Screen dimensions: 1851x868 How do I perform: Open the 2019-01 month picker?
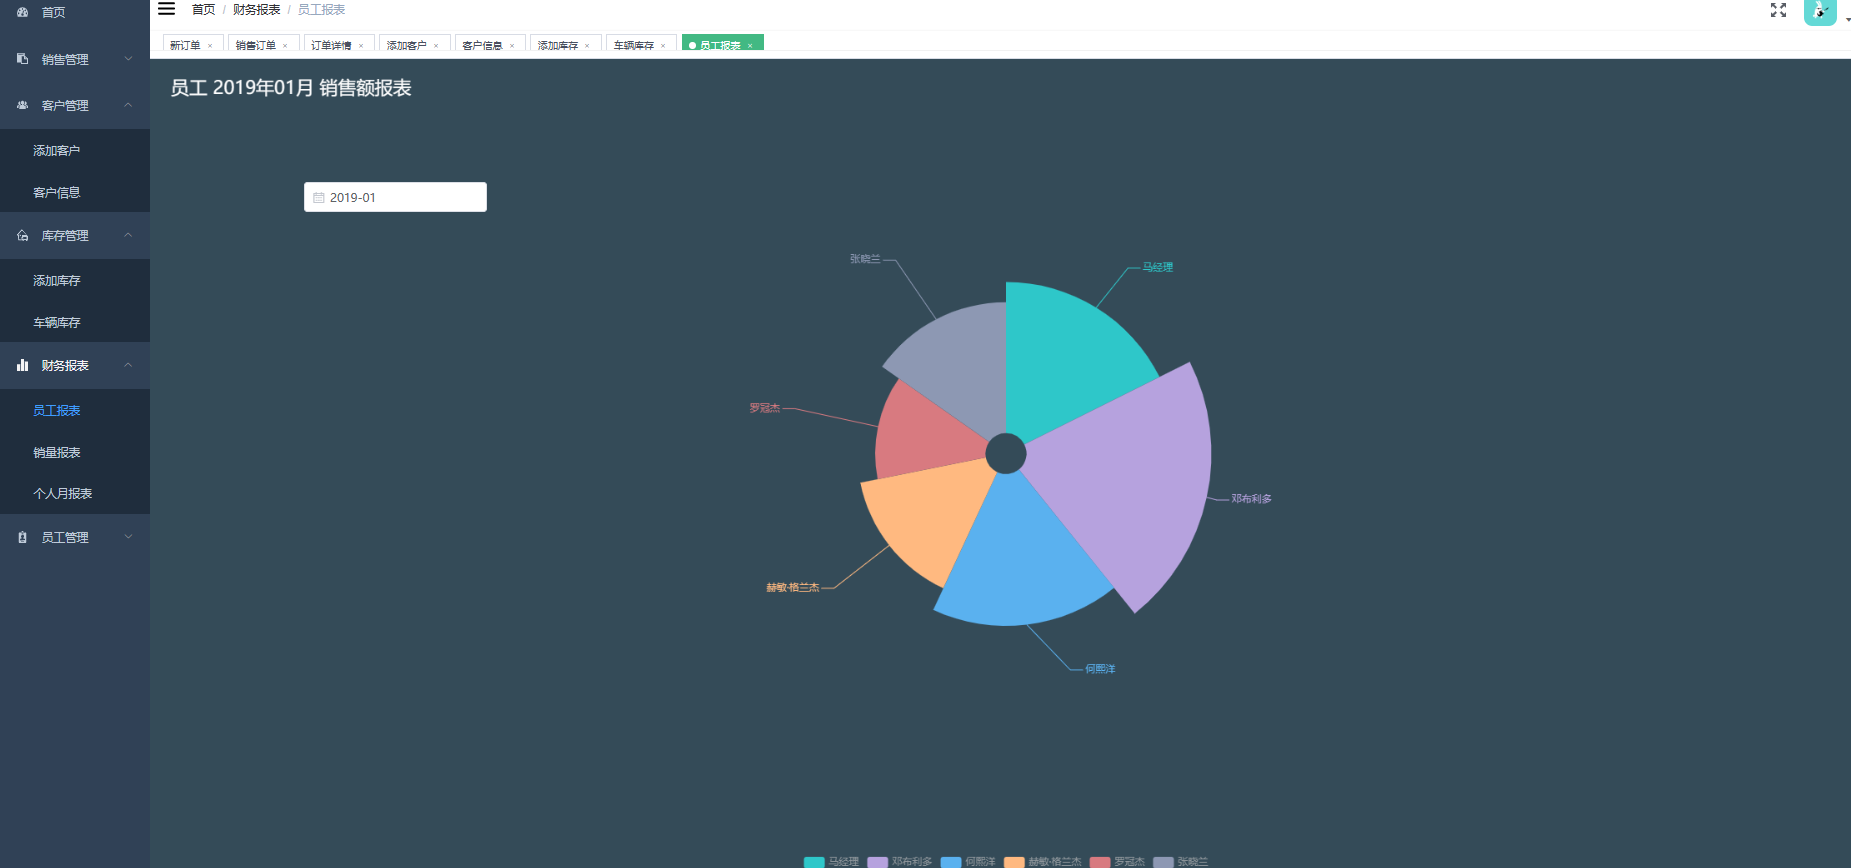395,197
